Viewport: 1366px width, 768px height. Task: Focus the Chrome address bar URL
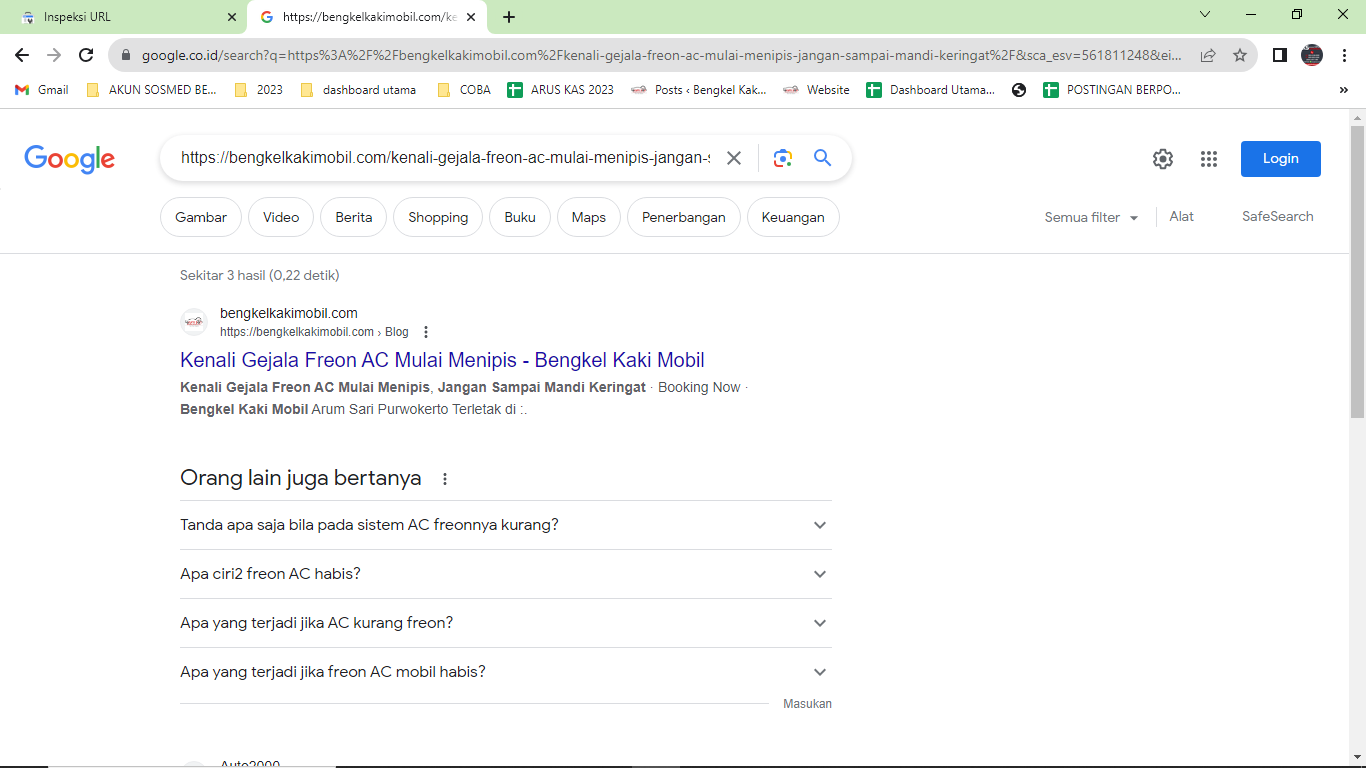[663, 56]
